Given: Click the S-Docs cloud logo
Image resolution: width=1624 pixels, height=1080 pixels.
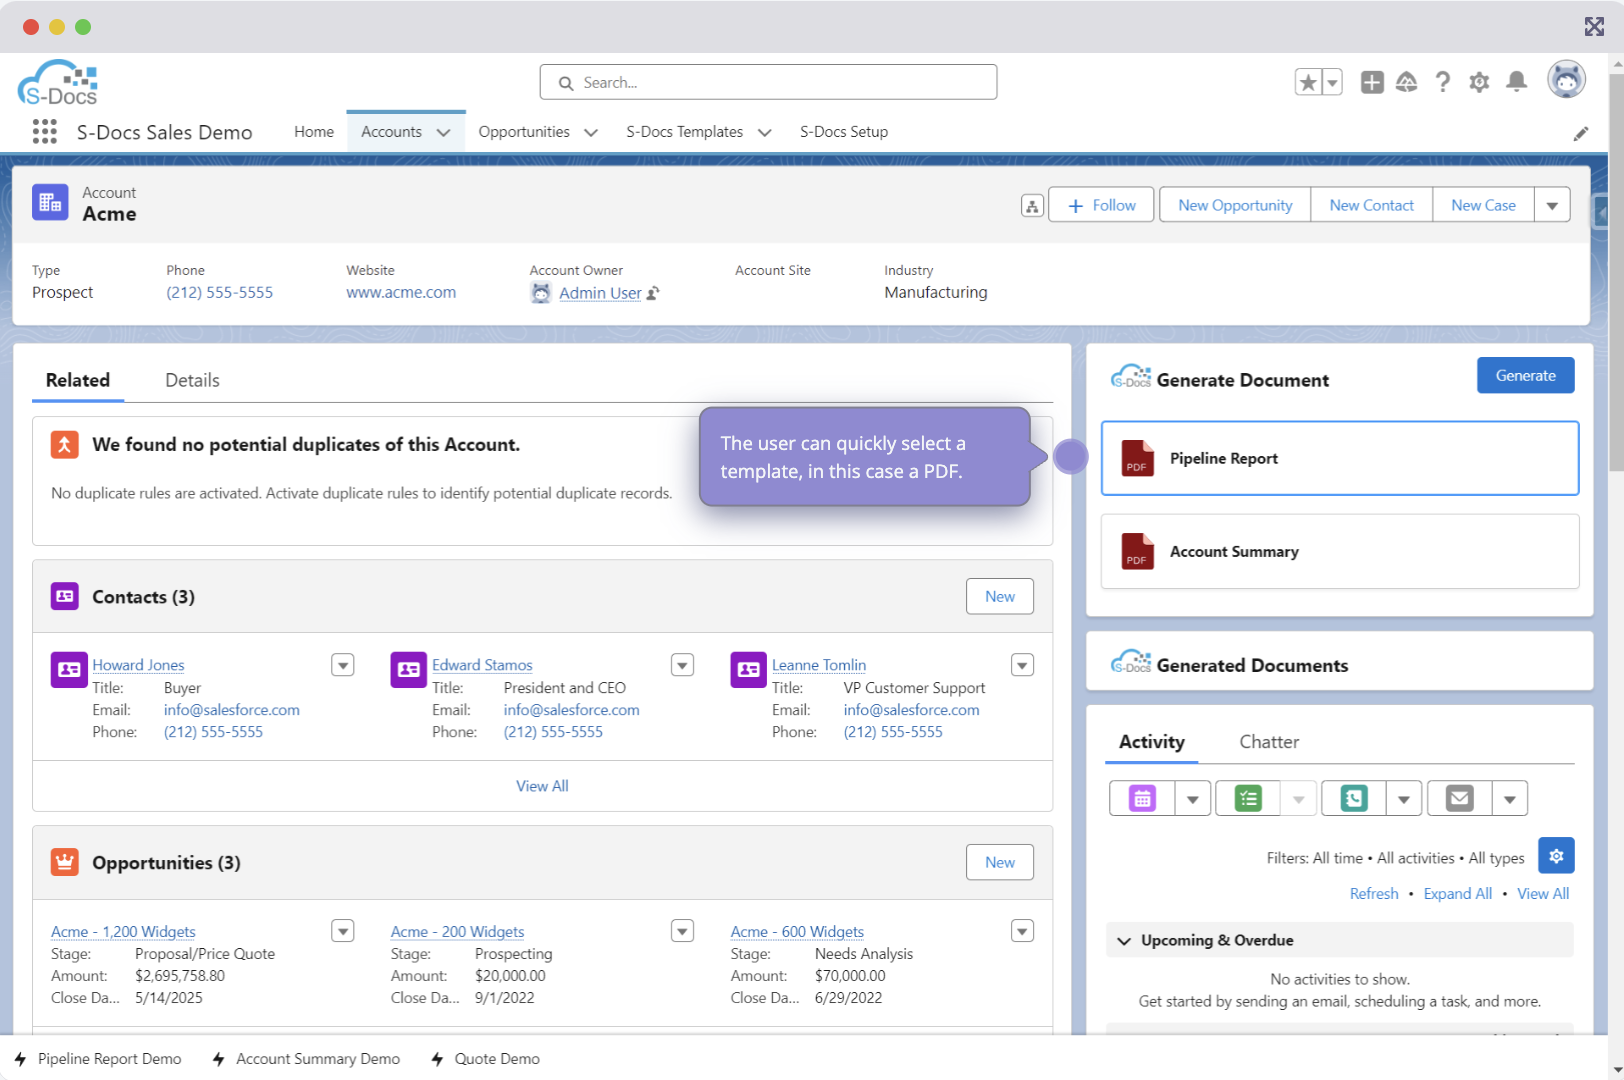Looking at the screenshot, I should click(58, 82).
